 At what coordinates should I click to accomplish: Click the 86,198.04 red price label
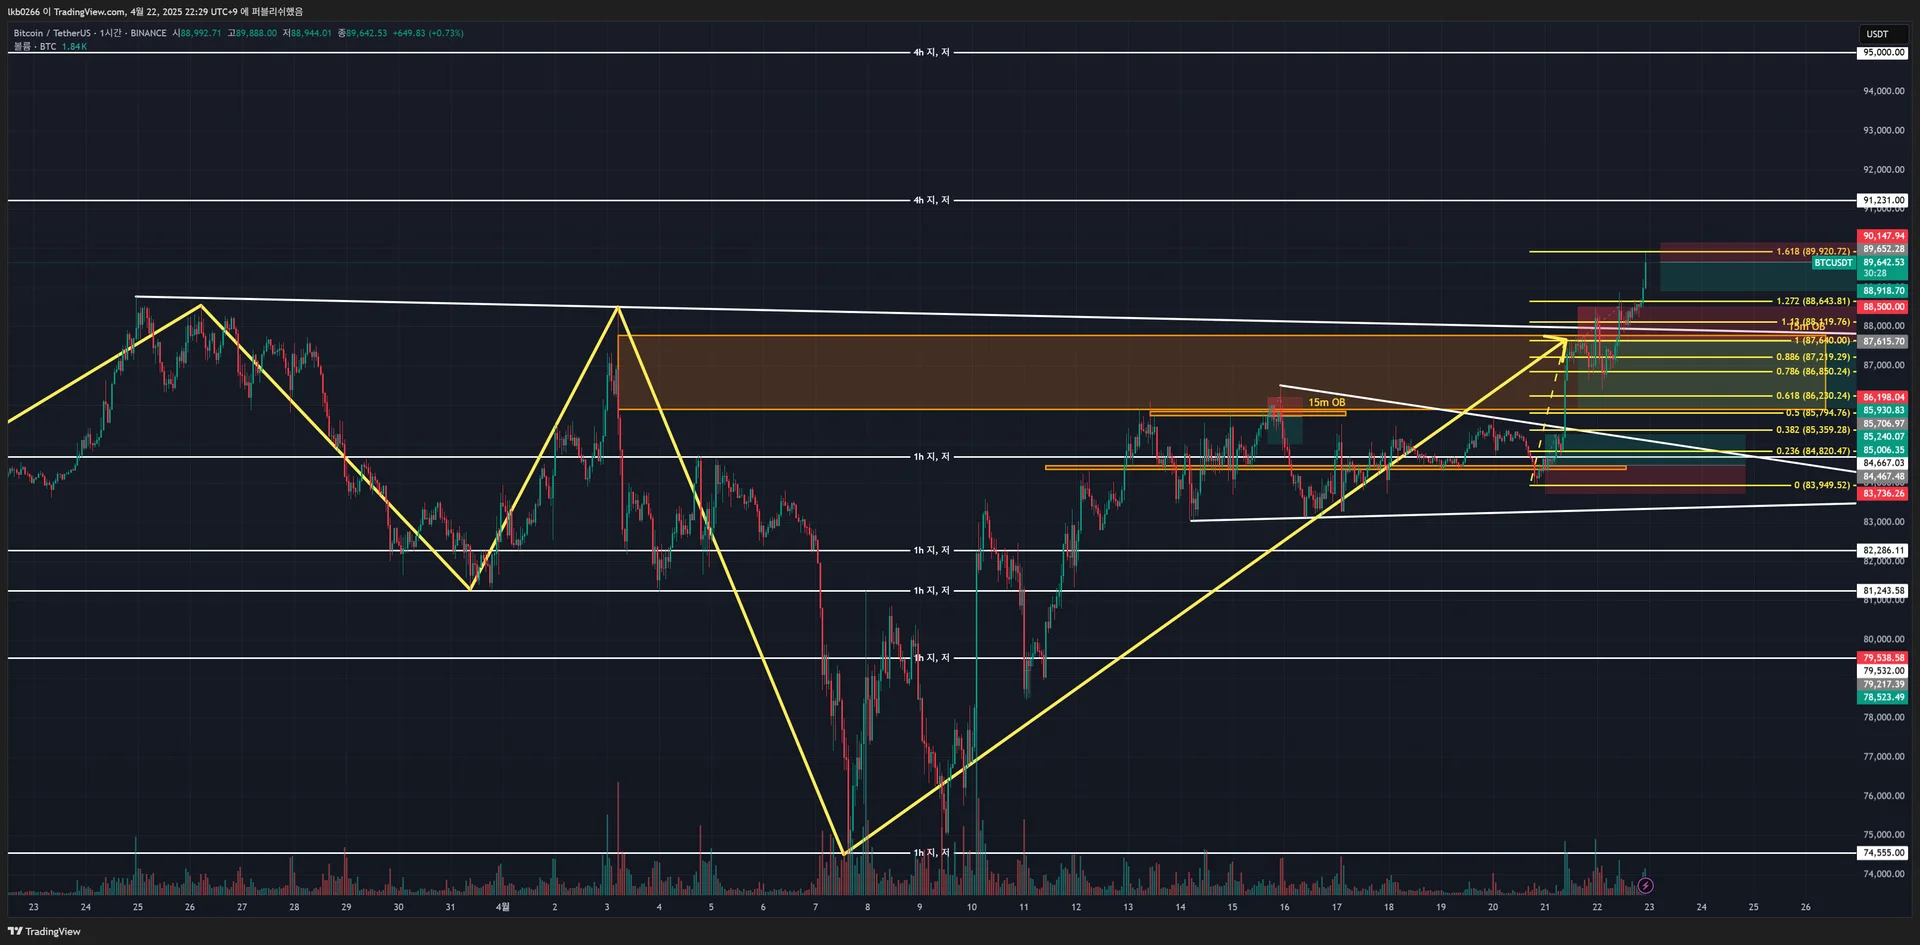coord(1883,397)
